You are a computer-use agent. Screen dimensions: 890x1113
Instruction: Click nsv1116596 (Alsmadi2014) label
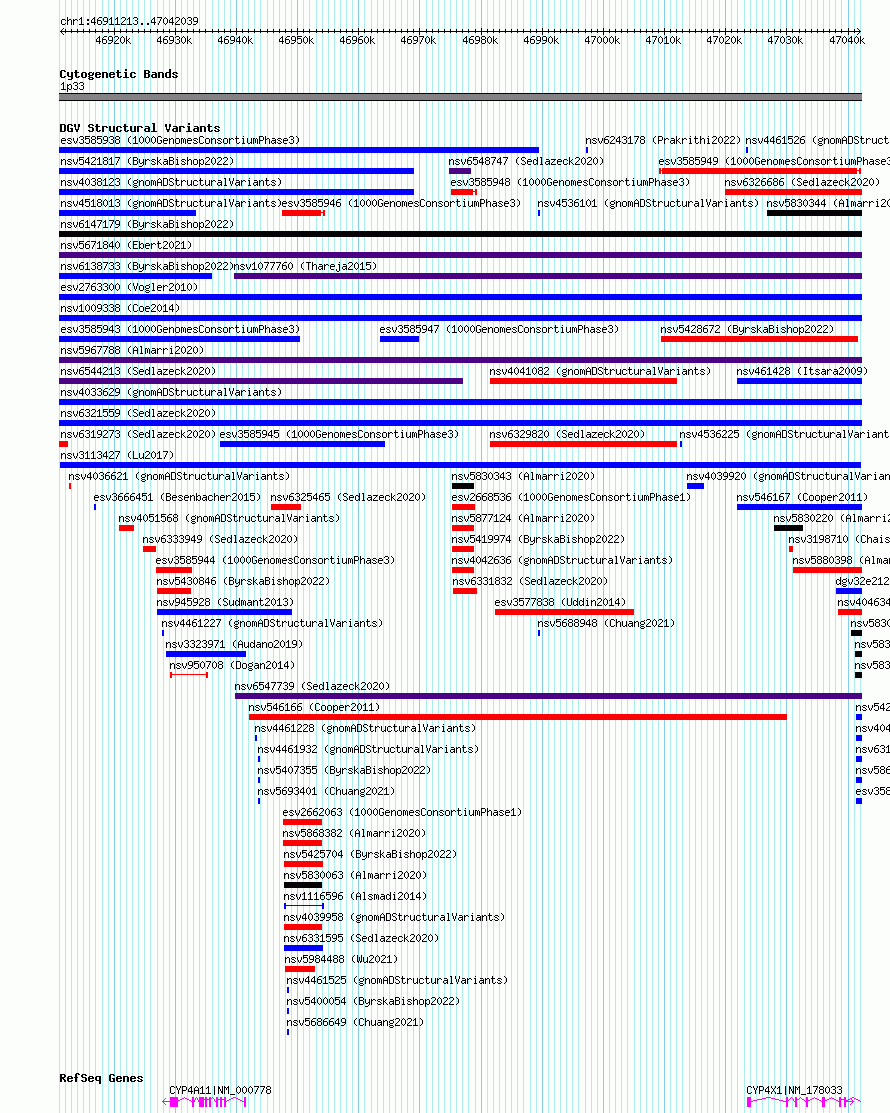pos(355,897)
